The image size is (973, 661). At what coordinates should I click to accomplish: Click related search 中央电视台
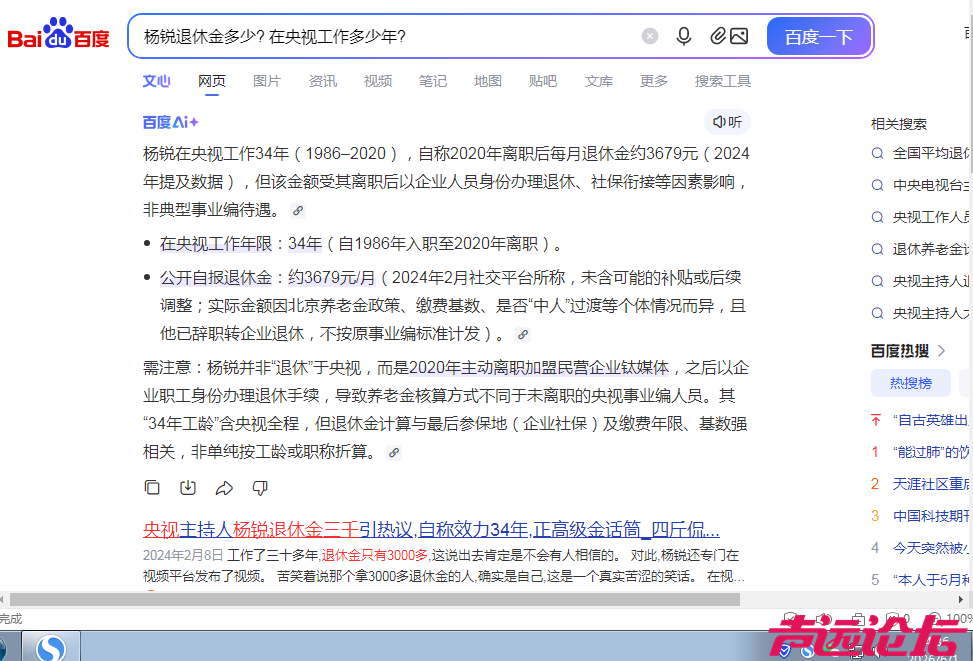(x=931, y=185)
